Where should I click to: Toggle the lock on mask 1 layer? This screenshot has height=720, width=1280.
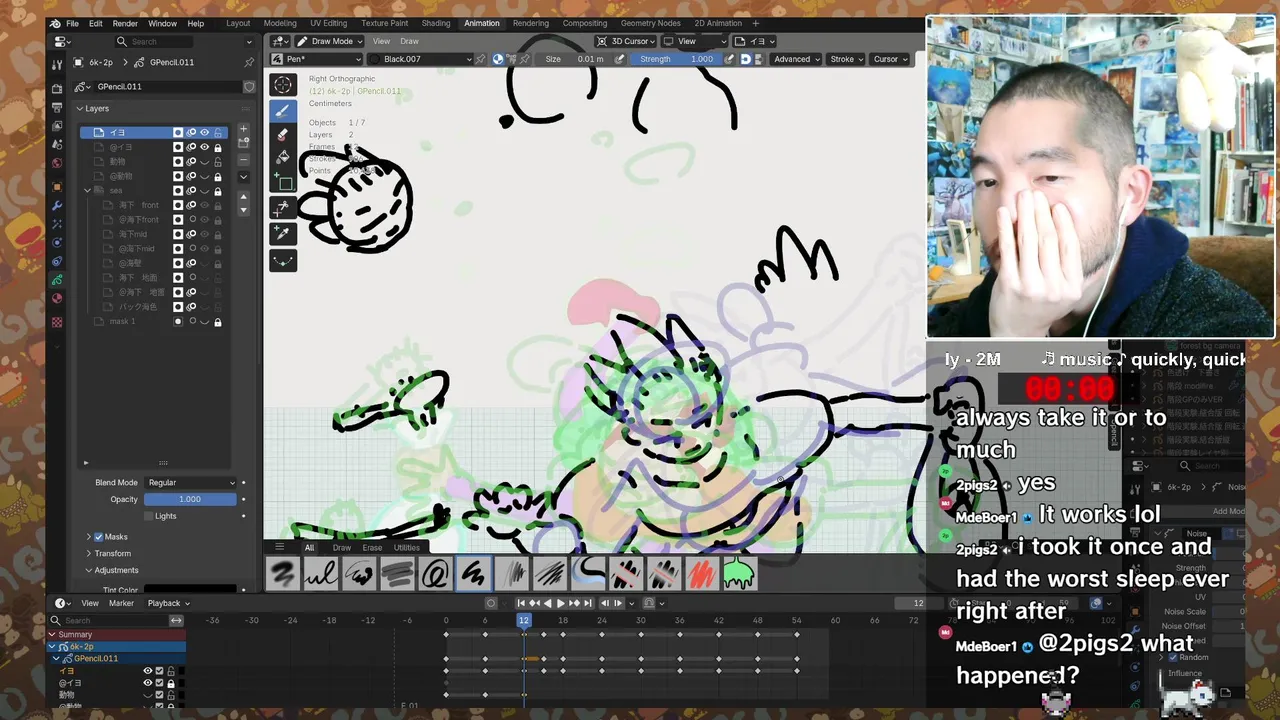point(218,321)
